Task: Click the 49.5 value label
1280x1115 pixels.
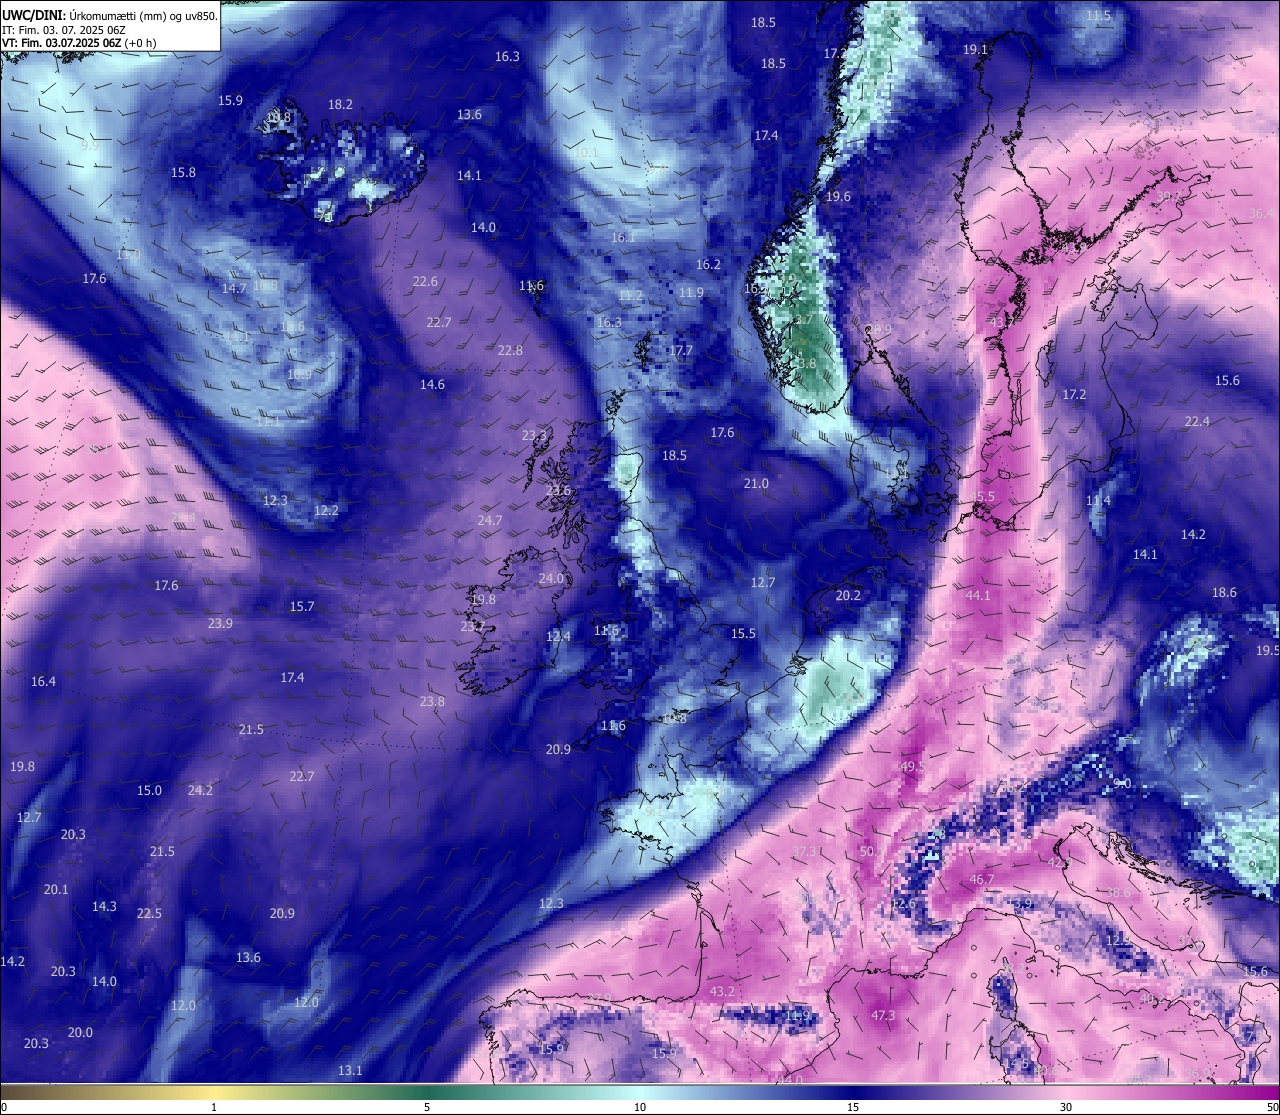Action: pyautogui.click(x=913, y=766)
